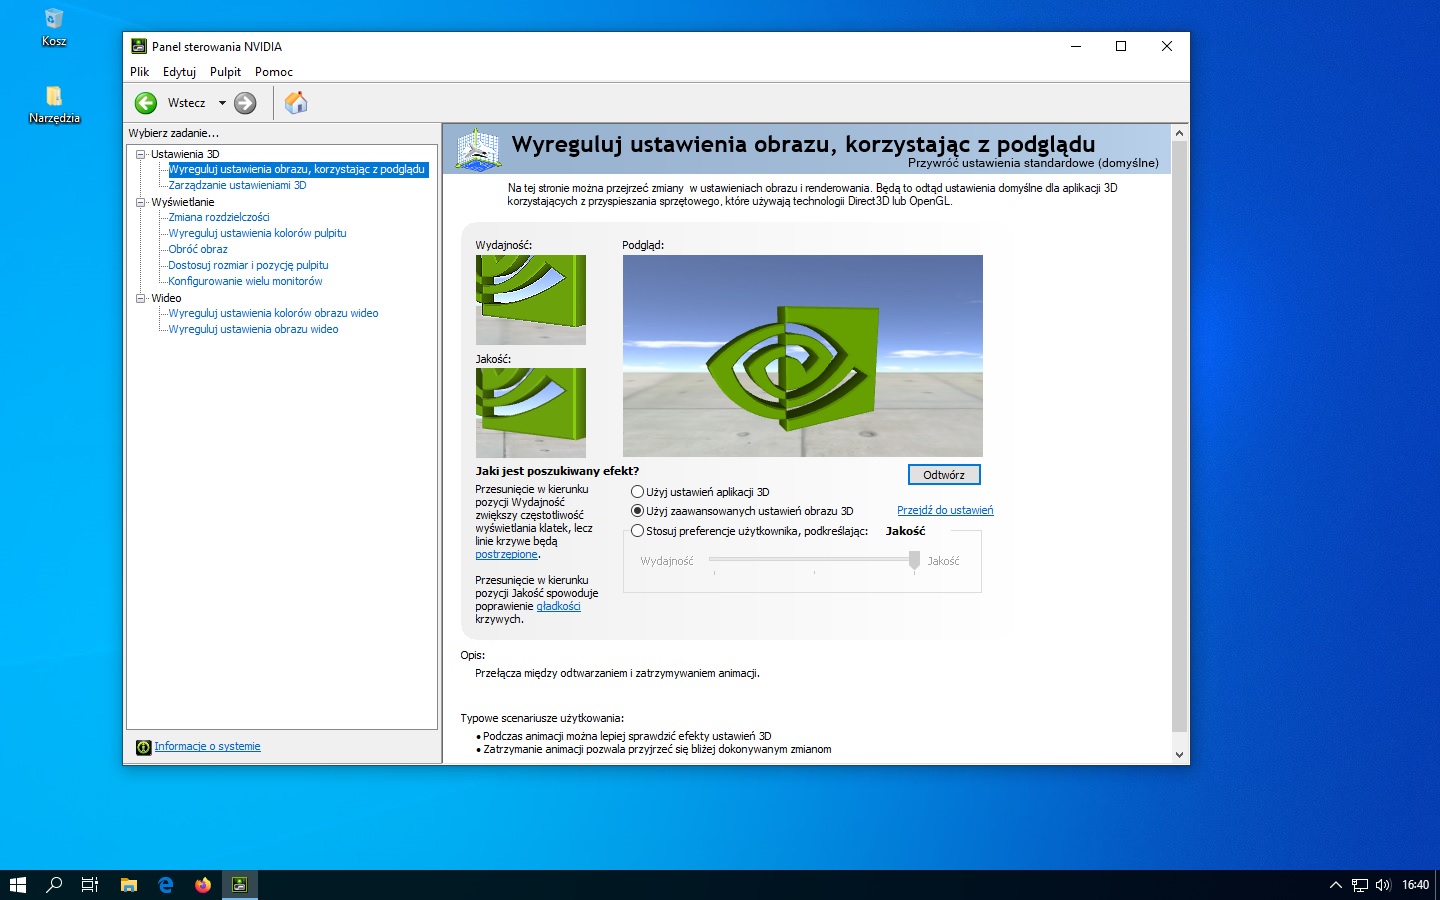Open the back history dropdown arrow next to Wstecz
Image resolution: width=1440 pixels, height=900 pixels.
click(222, 103)
